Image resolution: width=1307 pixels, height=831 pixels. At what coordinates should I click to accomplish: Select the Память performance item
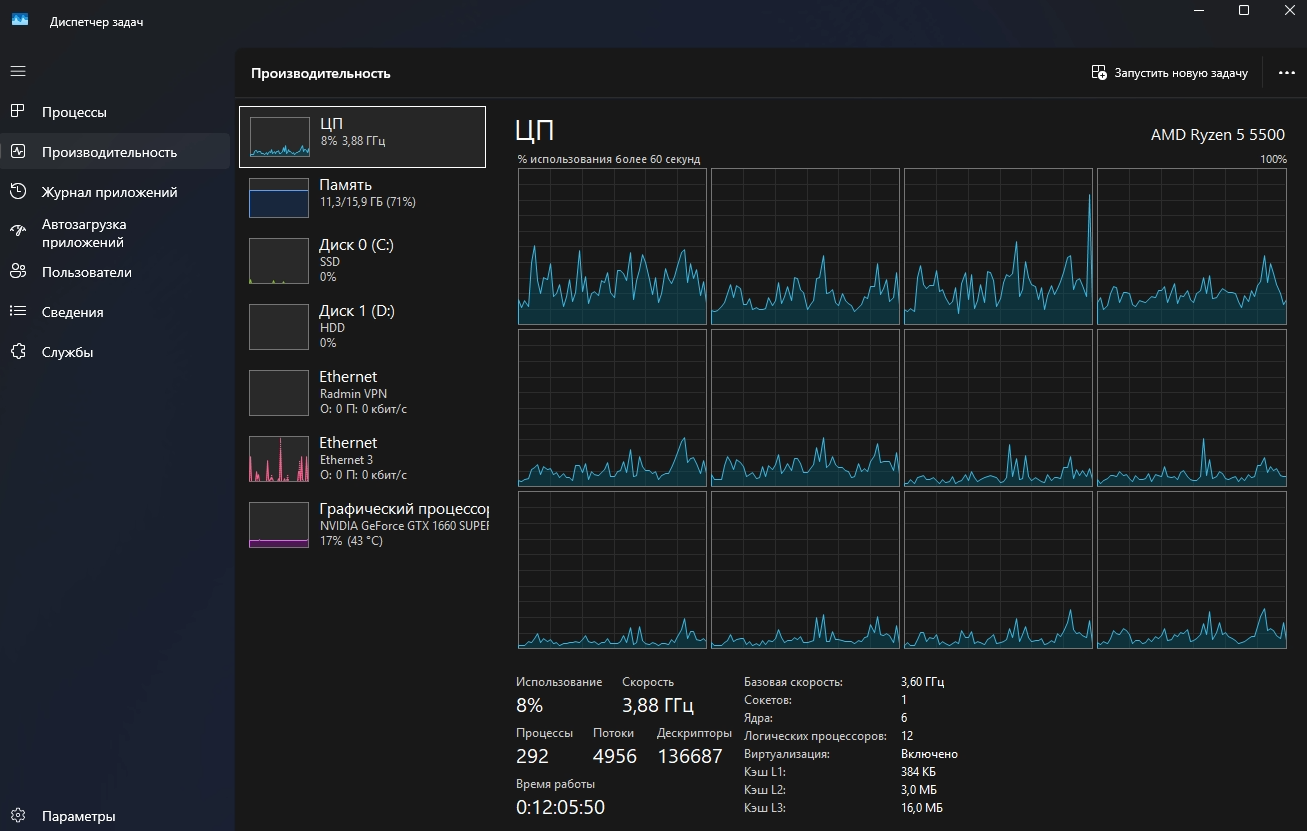coord(362,197)
